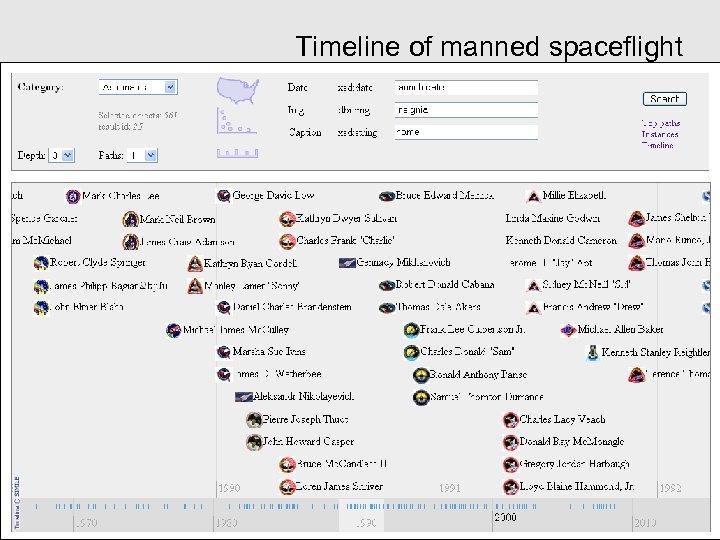
Task: Click mission patch beside Millie Elizabeth
Action: 533,196
